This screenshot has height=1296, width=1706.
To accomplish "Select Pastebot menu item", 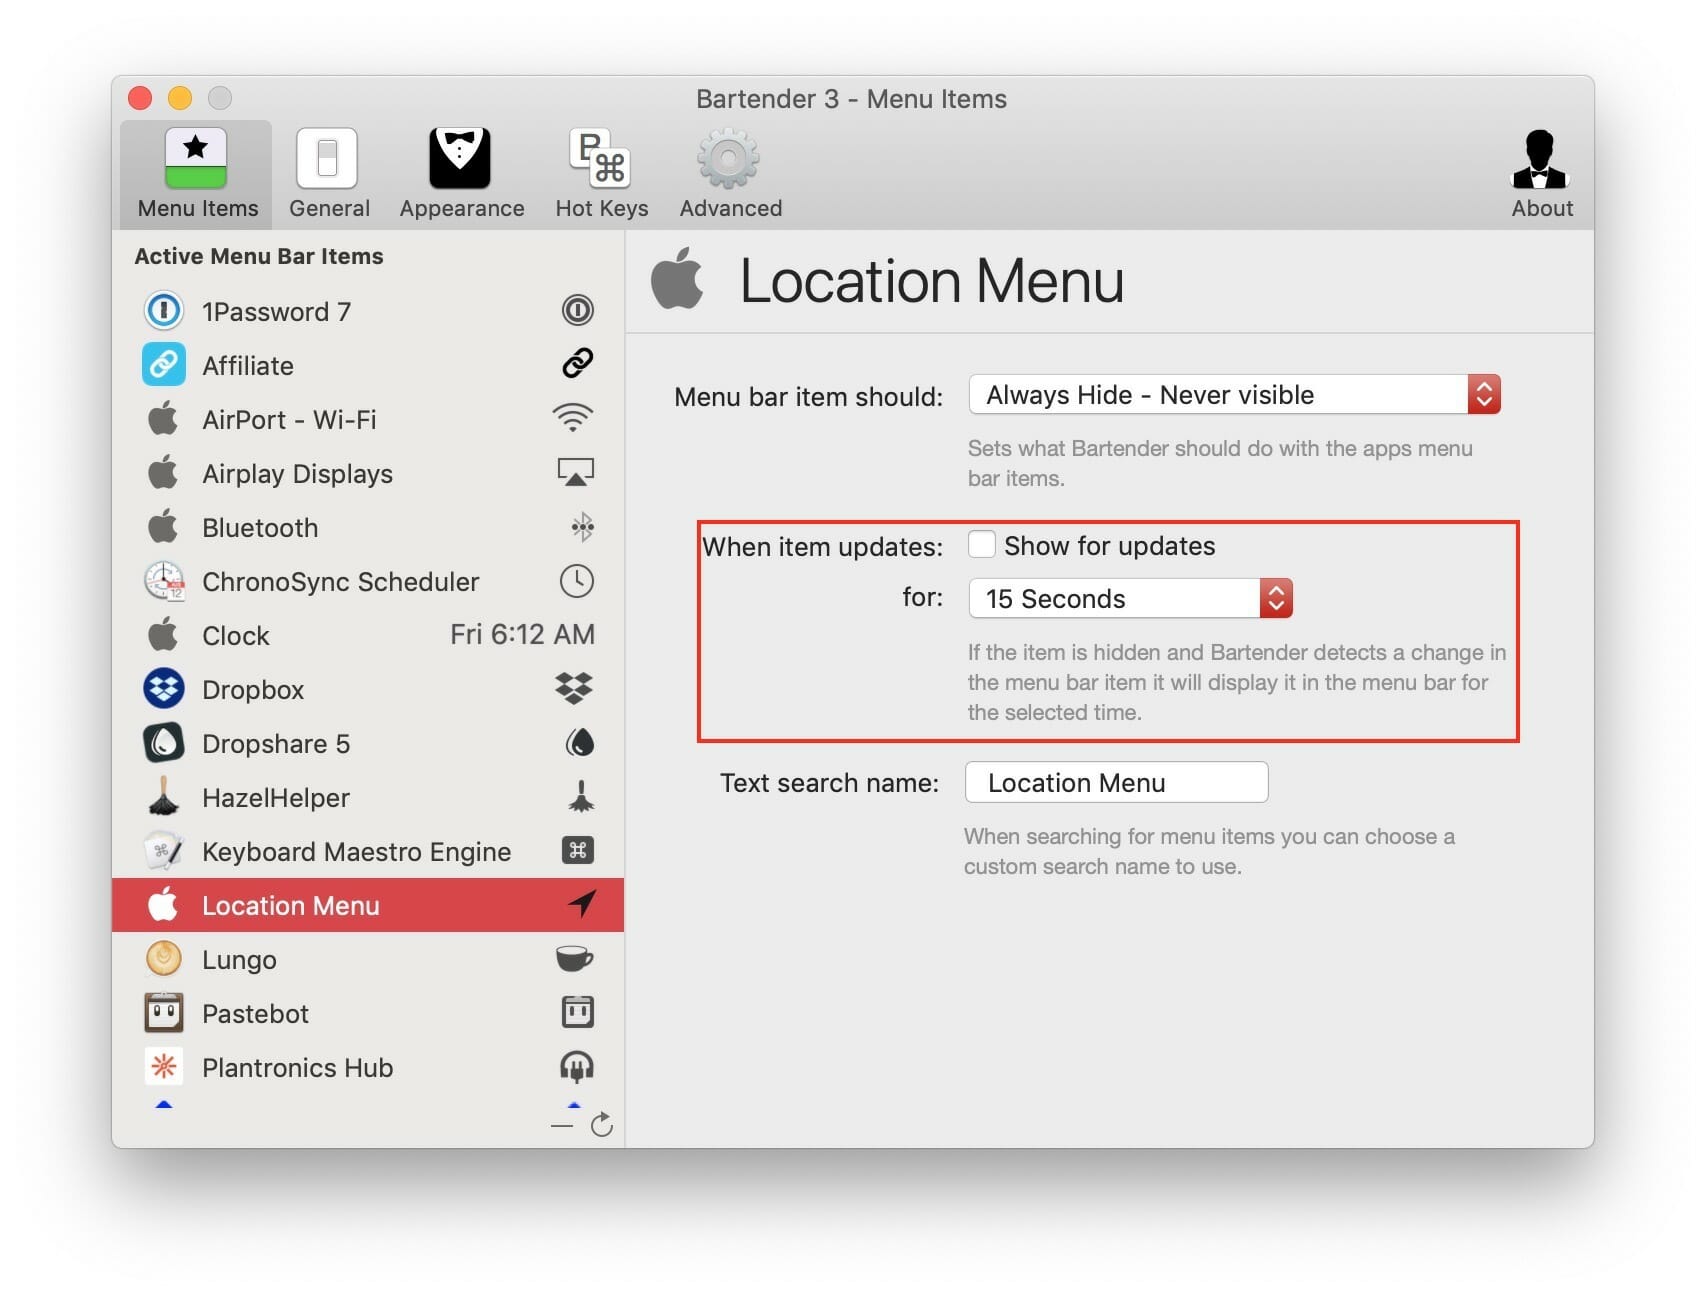I will [368, 1013].
